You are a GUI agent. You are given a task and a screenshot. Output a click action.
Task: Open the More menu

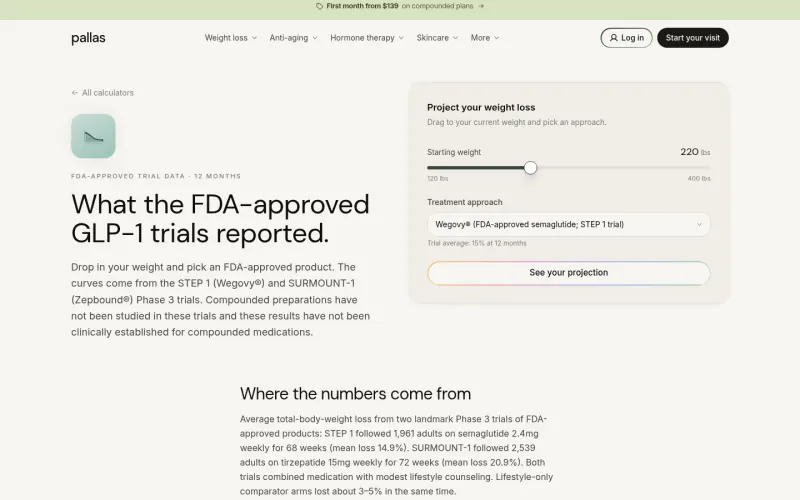tap(485, 38)
